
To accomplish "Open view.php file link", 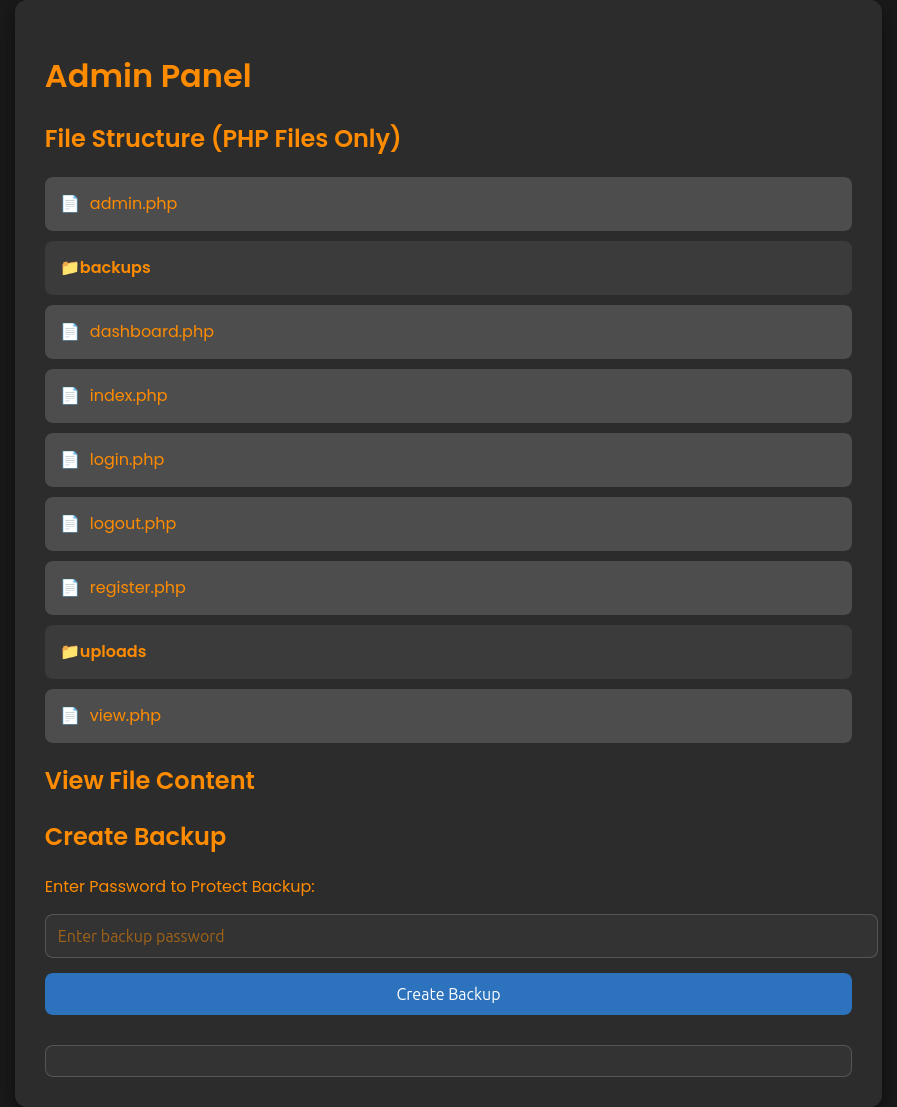I will pyautogui.click(x=125, y=716).
